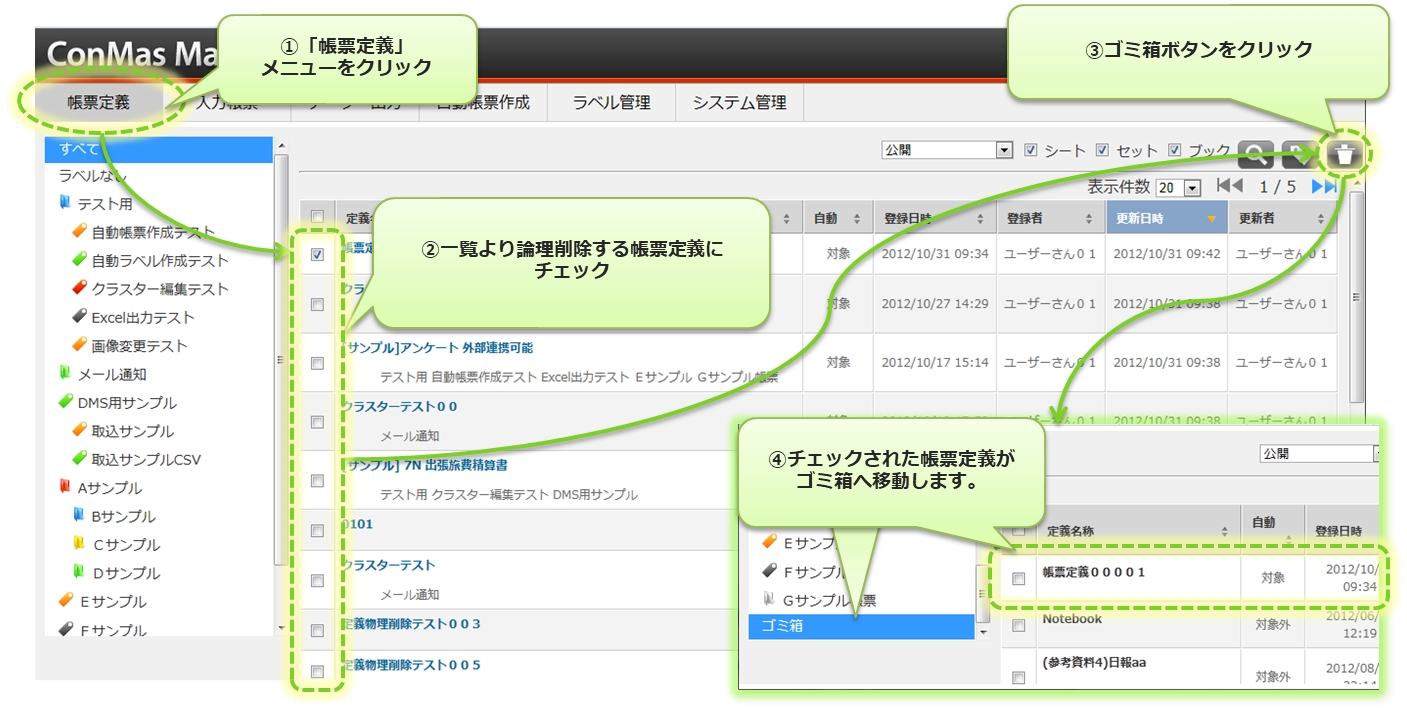Select the red クラスター編集テスト label
The height and width of the screenshot is (711, 1407).
click(159, 289)
